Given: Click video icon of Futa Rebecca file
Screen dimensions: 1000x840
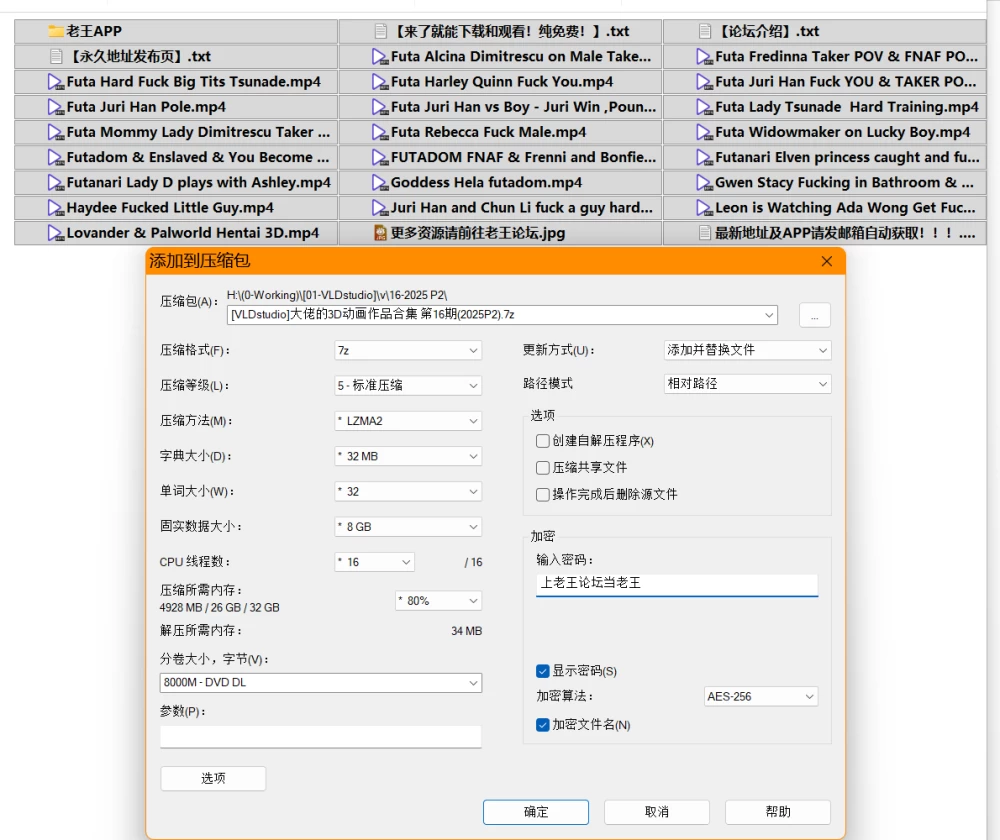Looking at the screenshot, I should click(x=380, y=133).
